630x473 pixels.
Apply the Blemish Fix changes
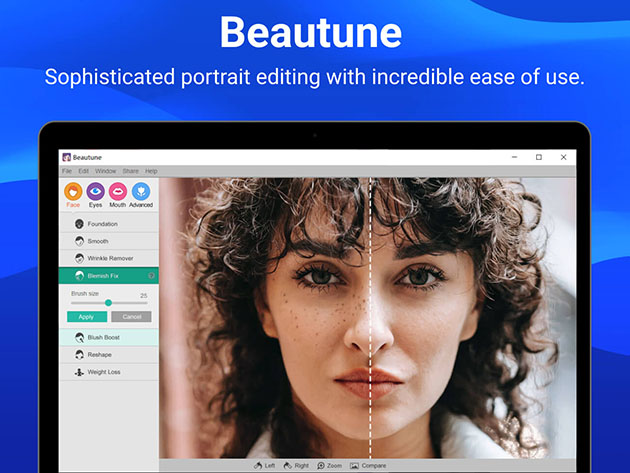pos(87,317)
